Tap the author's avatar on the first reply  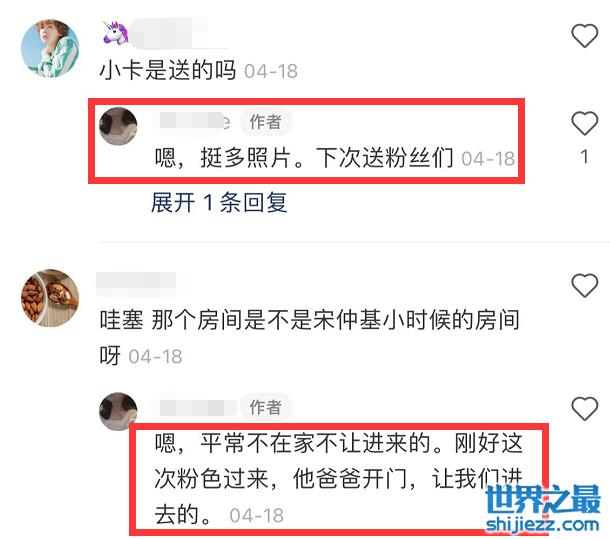point(118,126)
